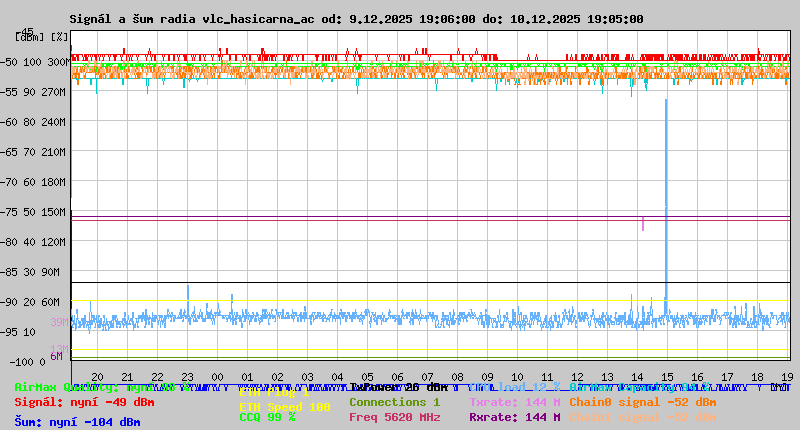Click the '-90 20 60M' y-axis label
Screen dimensions: 800x430
30,302
